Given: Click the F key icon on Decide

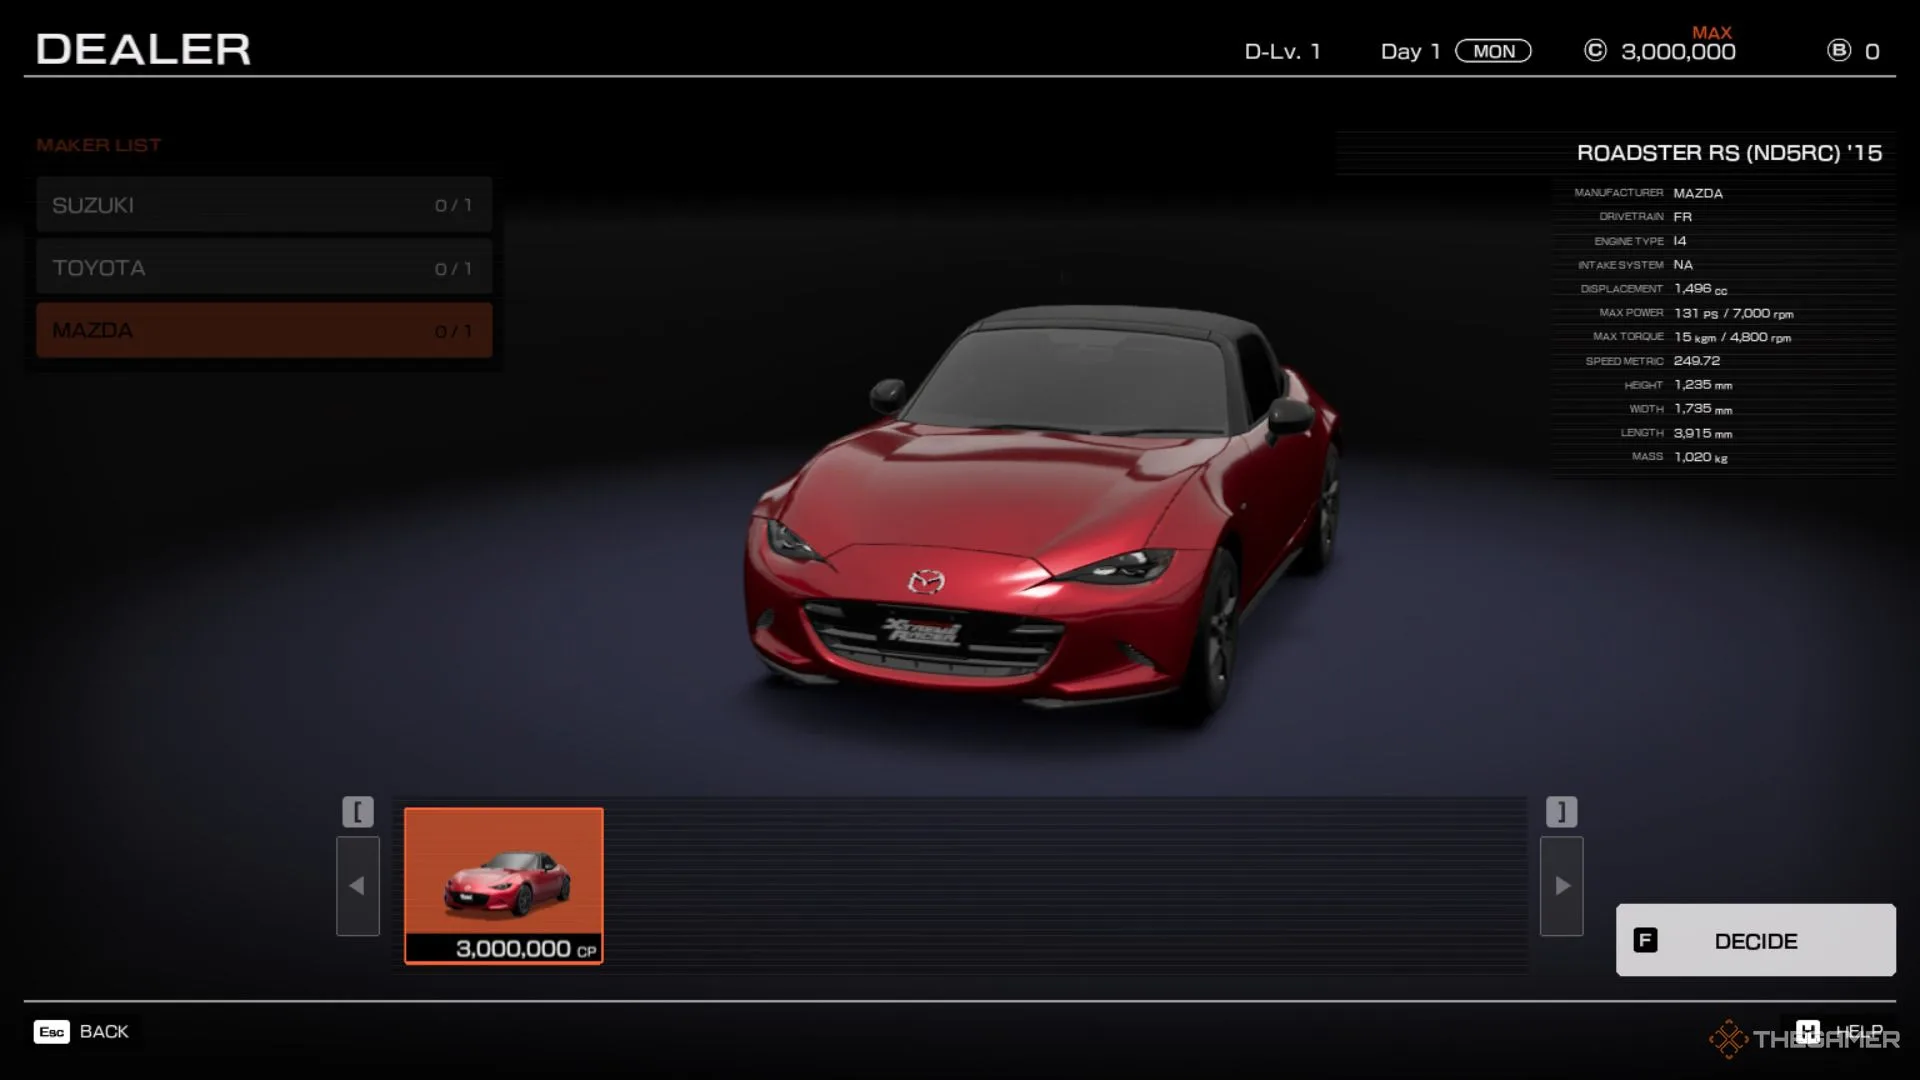Looking at the screenshot, I should pos(1645,940).
